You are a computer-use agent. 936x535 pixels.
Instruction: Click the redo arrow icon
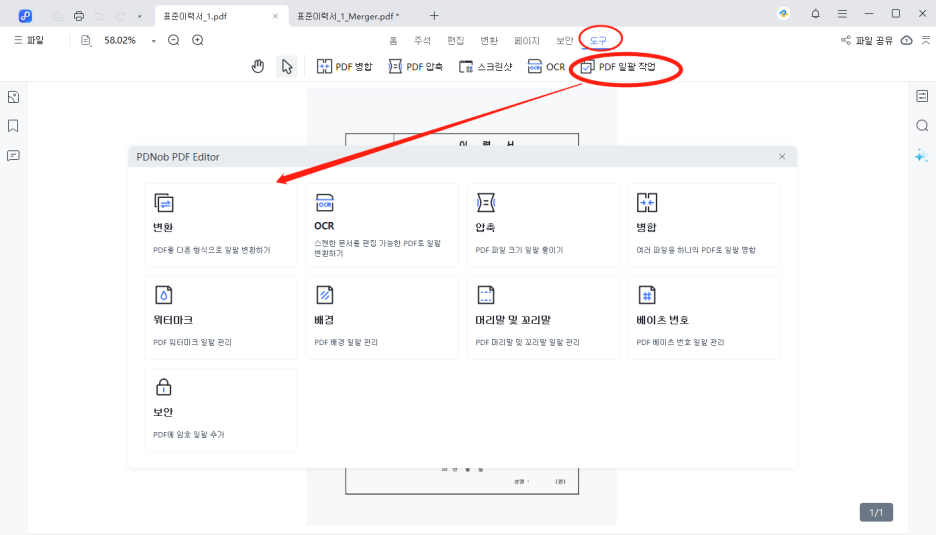click(x=121, y=16)
